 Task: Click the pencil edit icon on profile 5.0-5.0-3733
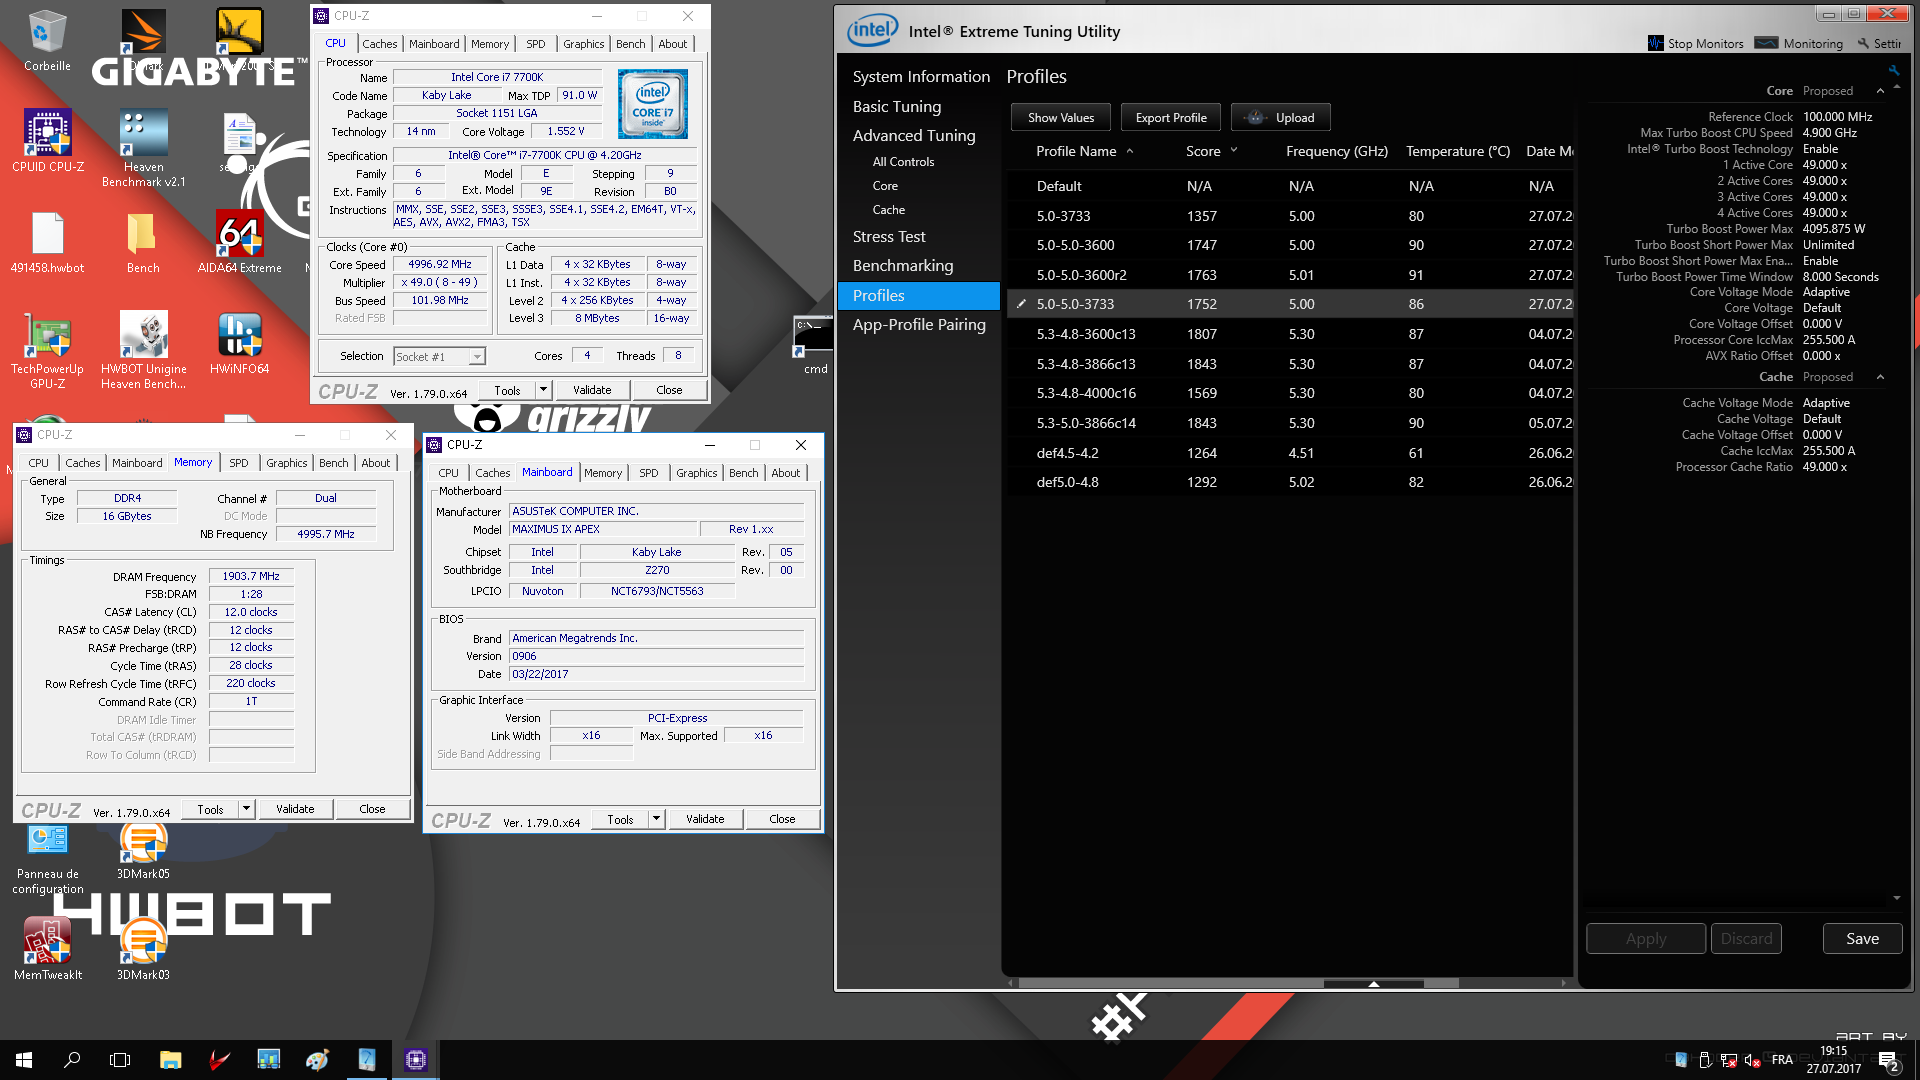pyautogui.click(x=1021, y=304)
